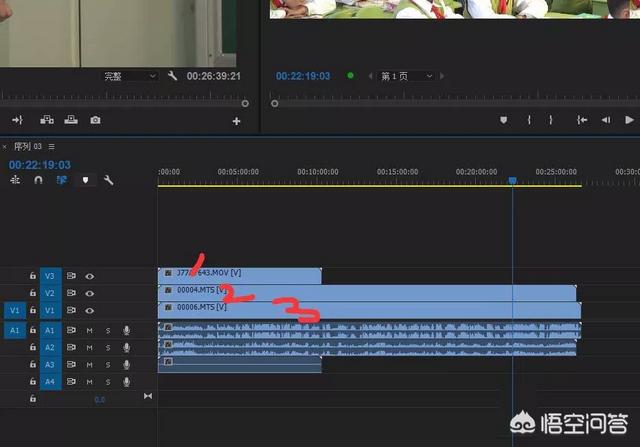Image resolution: width=640 pixels, height=447 pixels.
Task: Select the 序列 03 sequence tab
Action: [27, 147]
